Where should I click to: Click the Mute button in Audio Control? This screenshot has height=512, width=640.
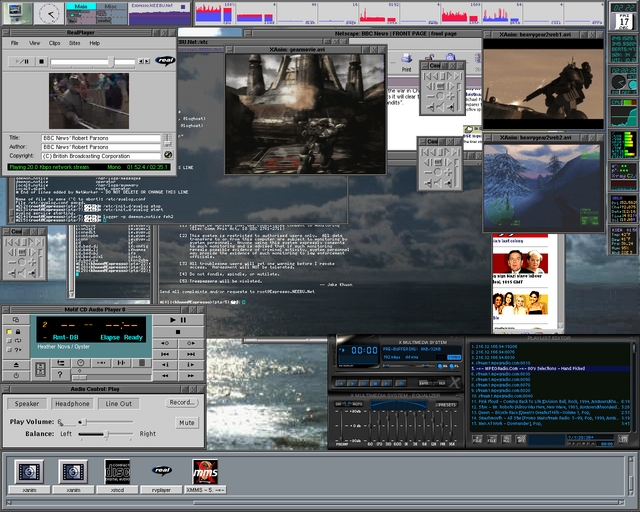187,423
